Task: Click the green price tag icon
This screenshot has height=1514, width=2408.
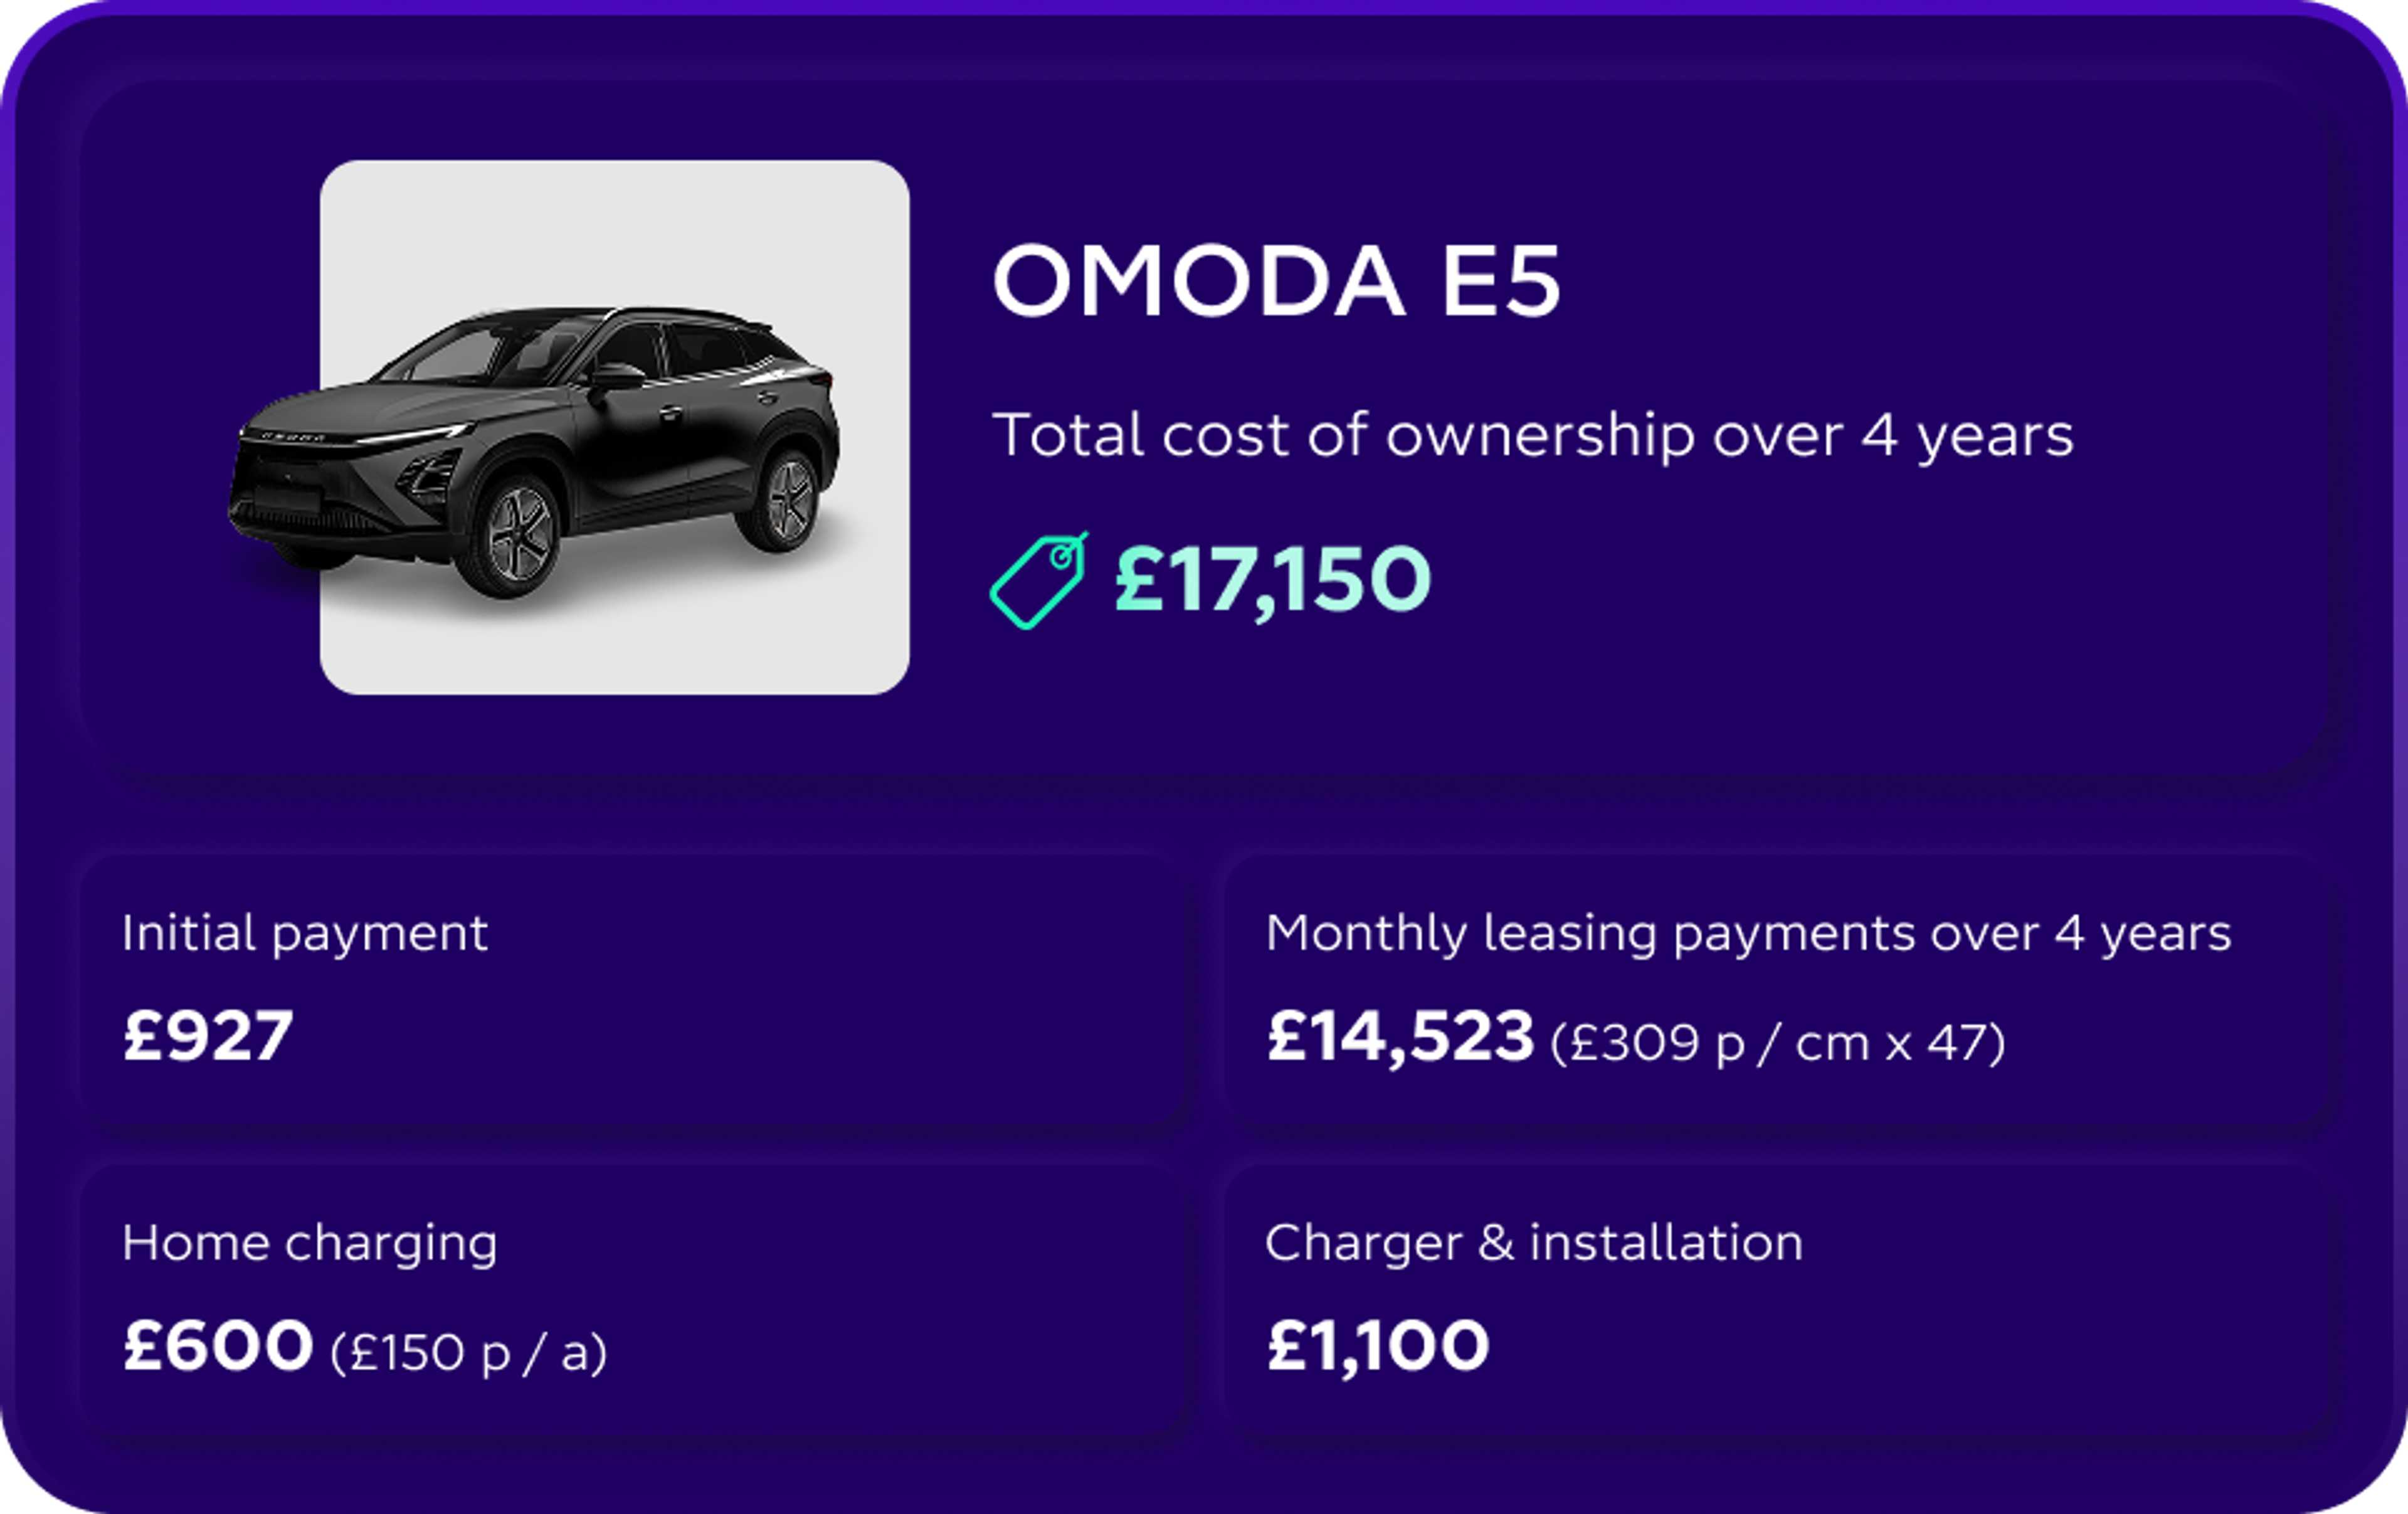Action: (x=1039, y=580)
